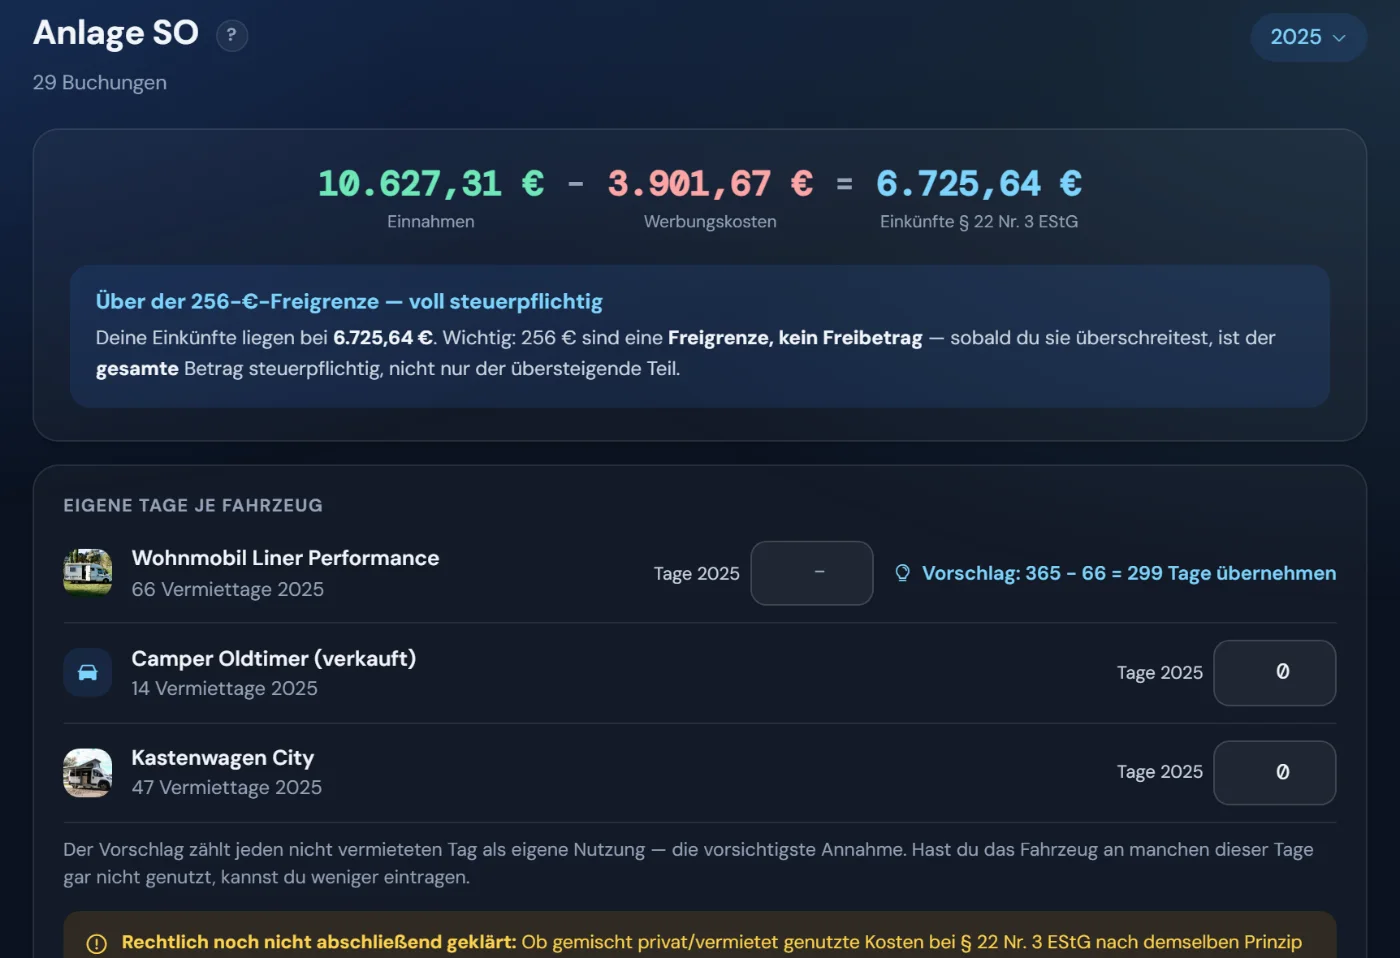This screenshot has height=958, width=1400.
Task: Click the 47 Vermiettage 2025 text
Action: (227, 788)
